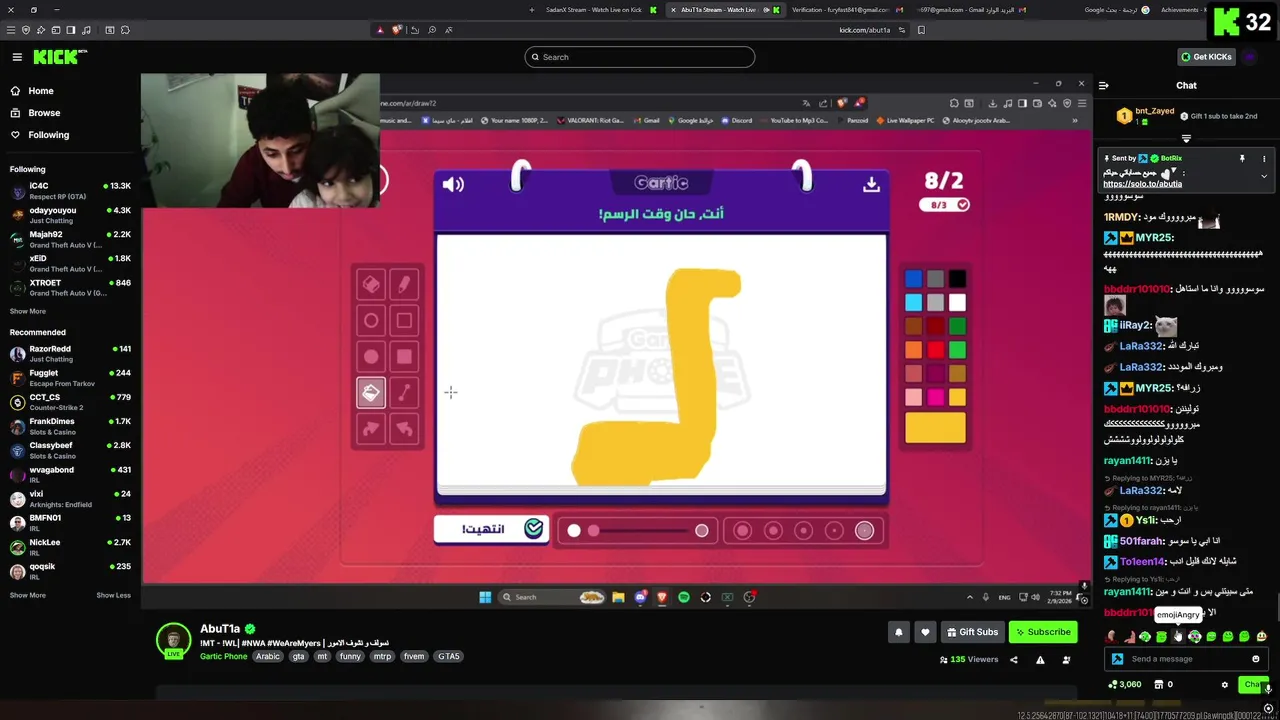Open the Gartic Phone category link

tap(223, 657)
